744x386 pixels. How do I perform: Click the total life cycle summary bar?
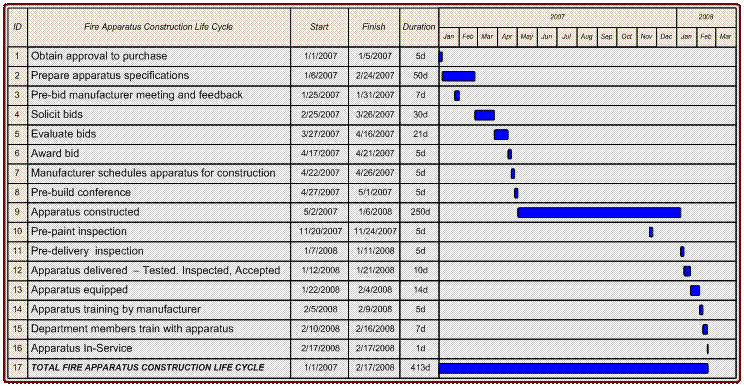click(x=574, y=368)
